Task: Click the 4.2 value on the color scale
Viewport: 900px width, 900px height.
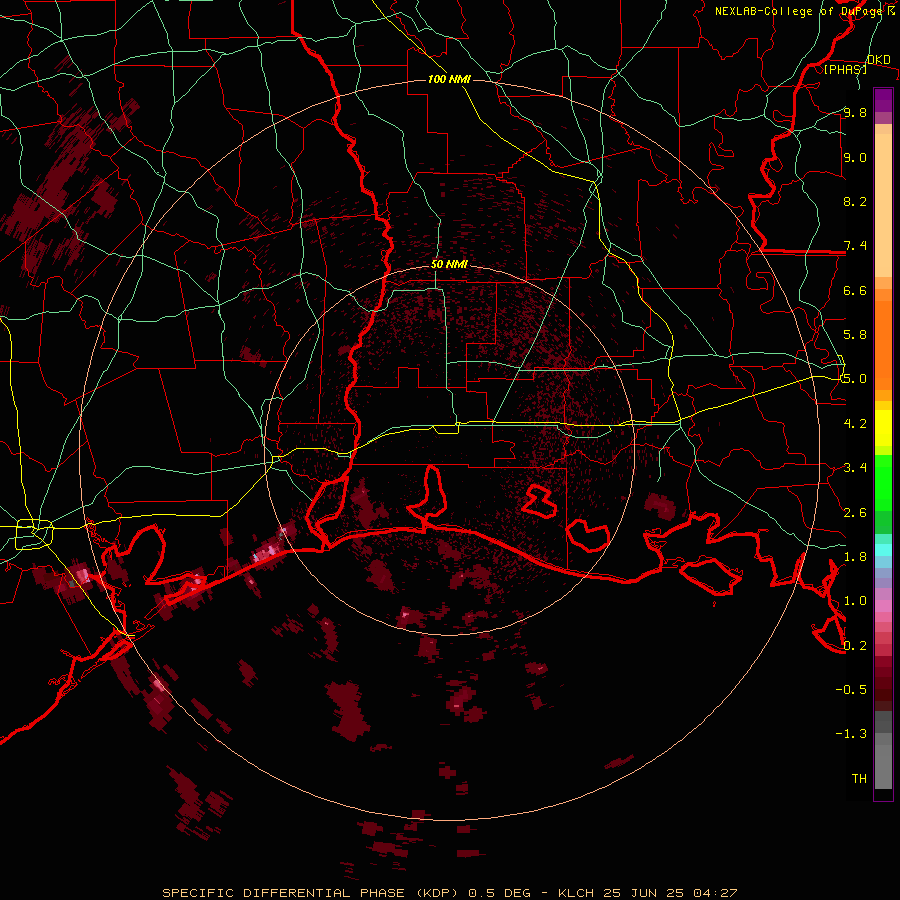Action: pos(855,424)
